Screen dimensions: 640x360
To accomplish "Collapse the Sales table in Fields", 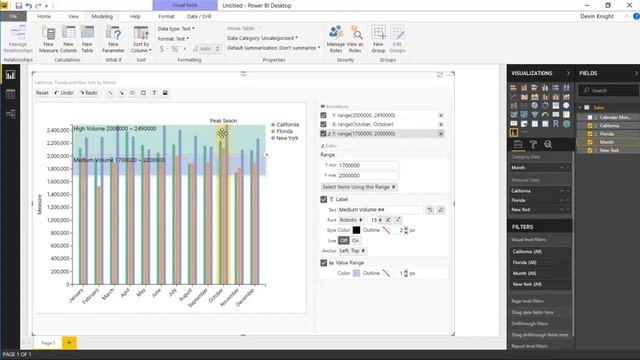I will tap(580, 108).
